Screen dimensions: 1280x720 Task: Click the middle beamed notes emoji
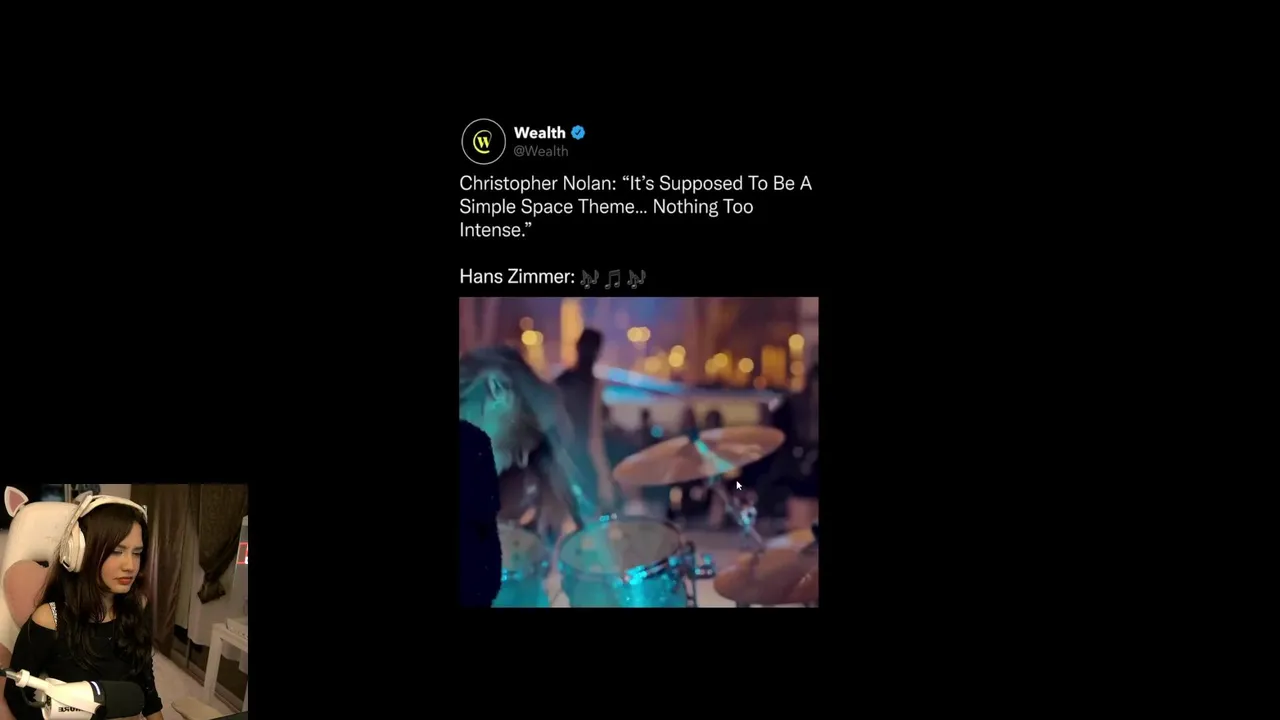click(612, 278)
